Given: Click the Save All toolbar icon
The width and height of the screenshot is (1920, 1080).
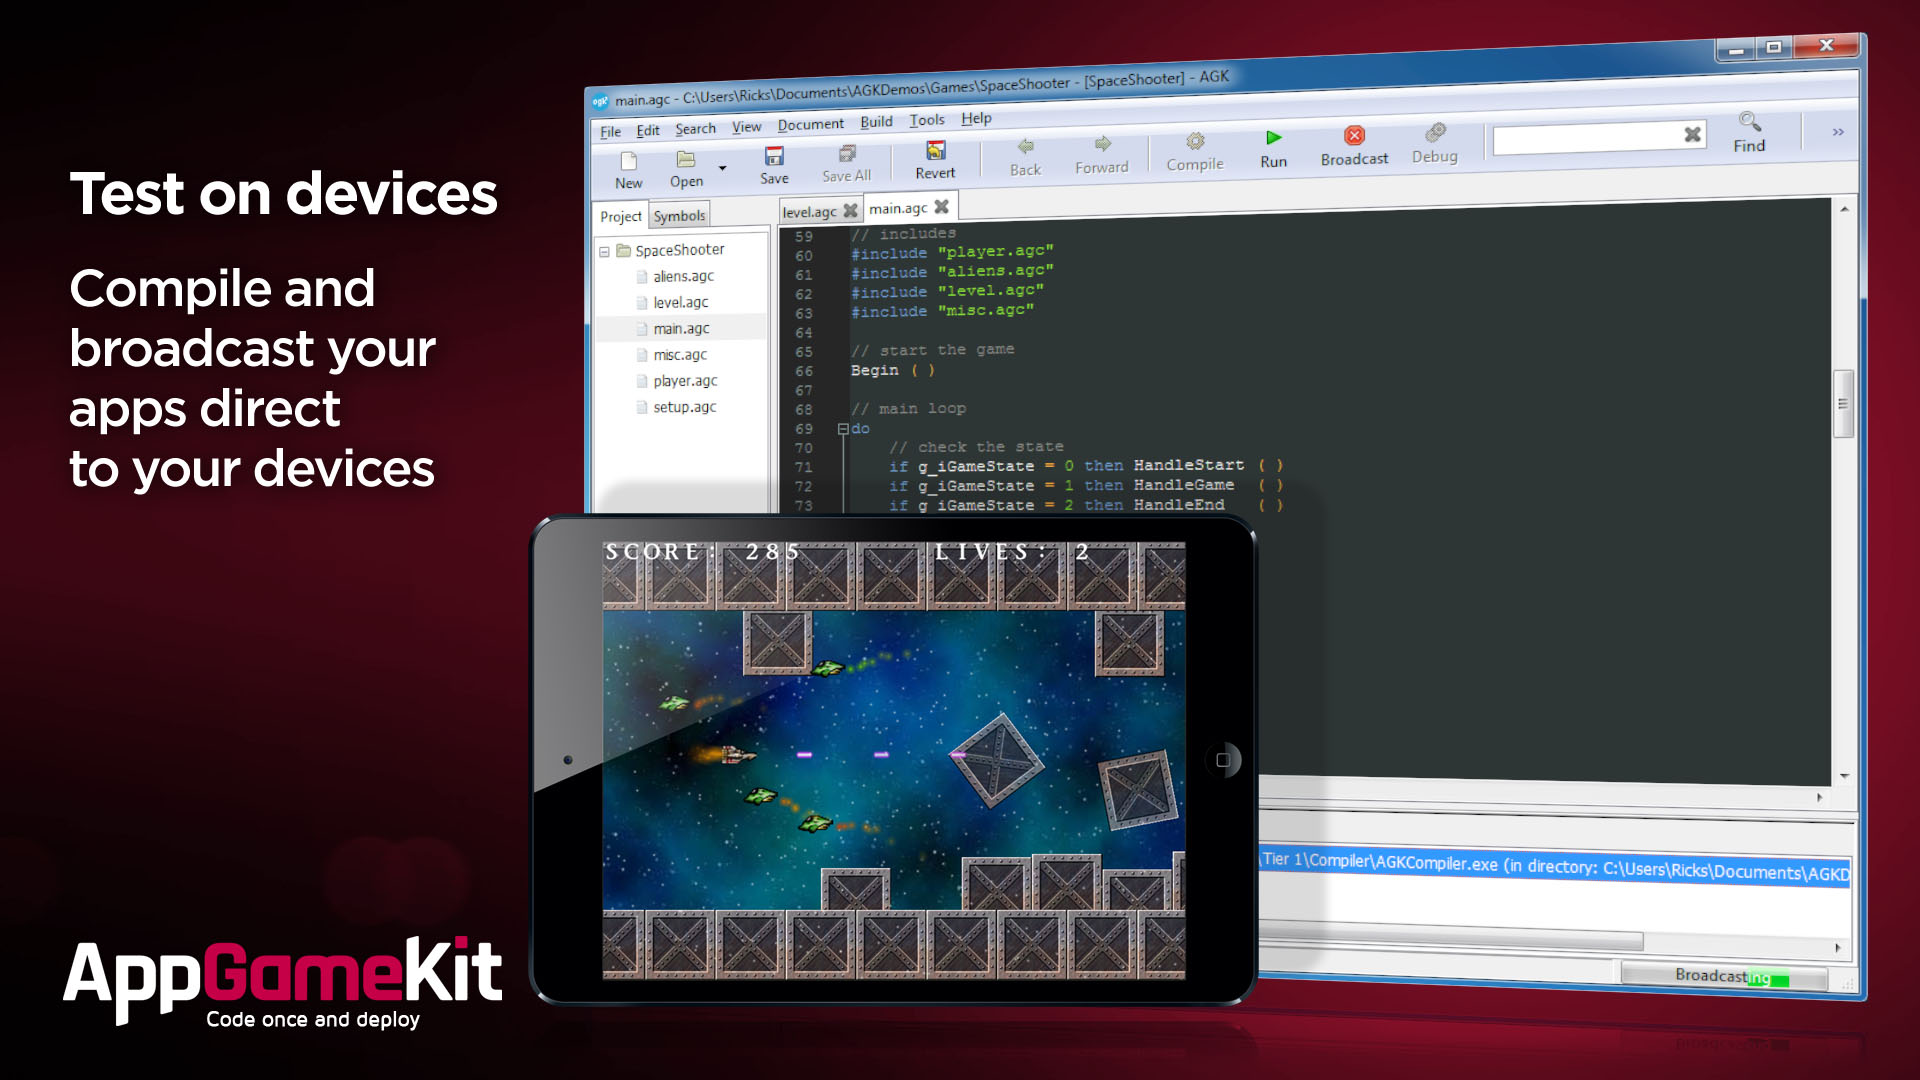Looking at the screenshot, I should [x=845, y=156].
